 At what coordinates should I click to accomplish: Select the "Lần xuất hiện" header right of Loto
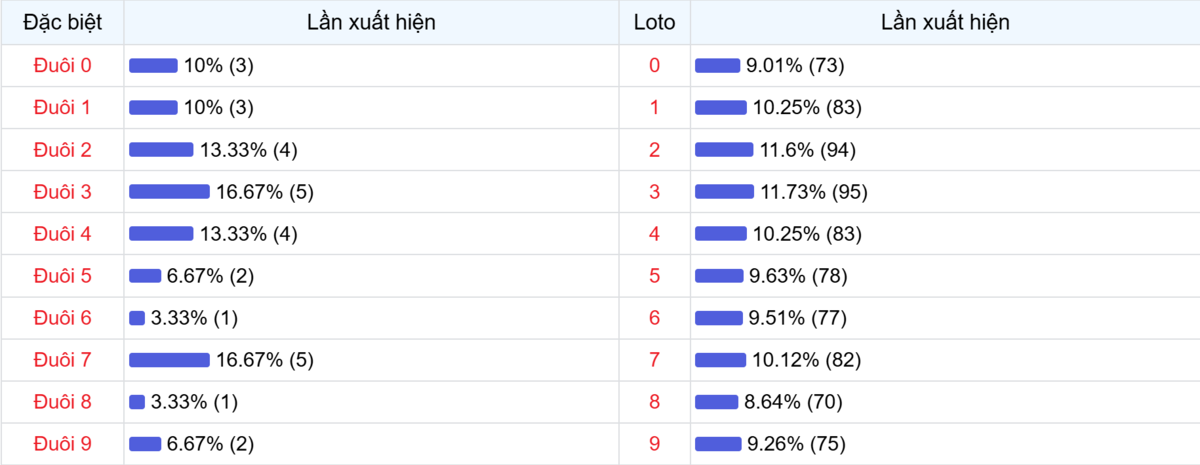(945, 22)
